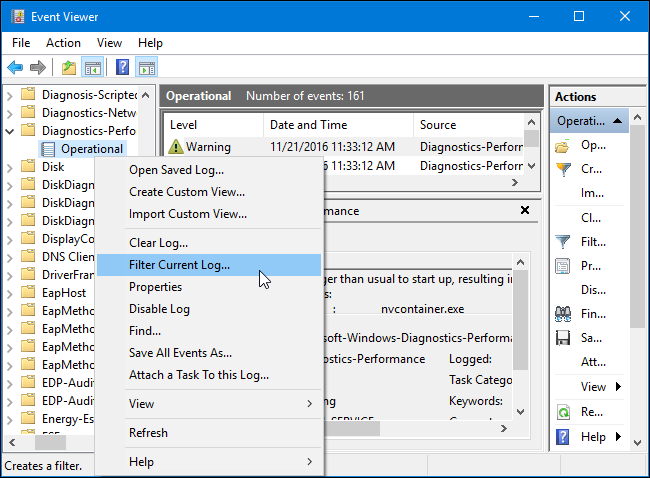Choose Attach a Task To this Log
650x478 pixels.
pos(209,375)
